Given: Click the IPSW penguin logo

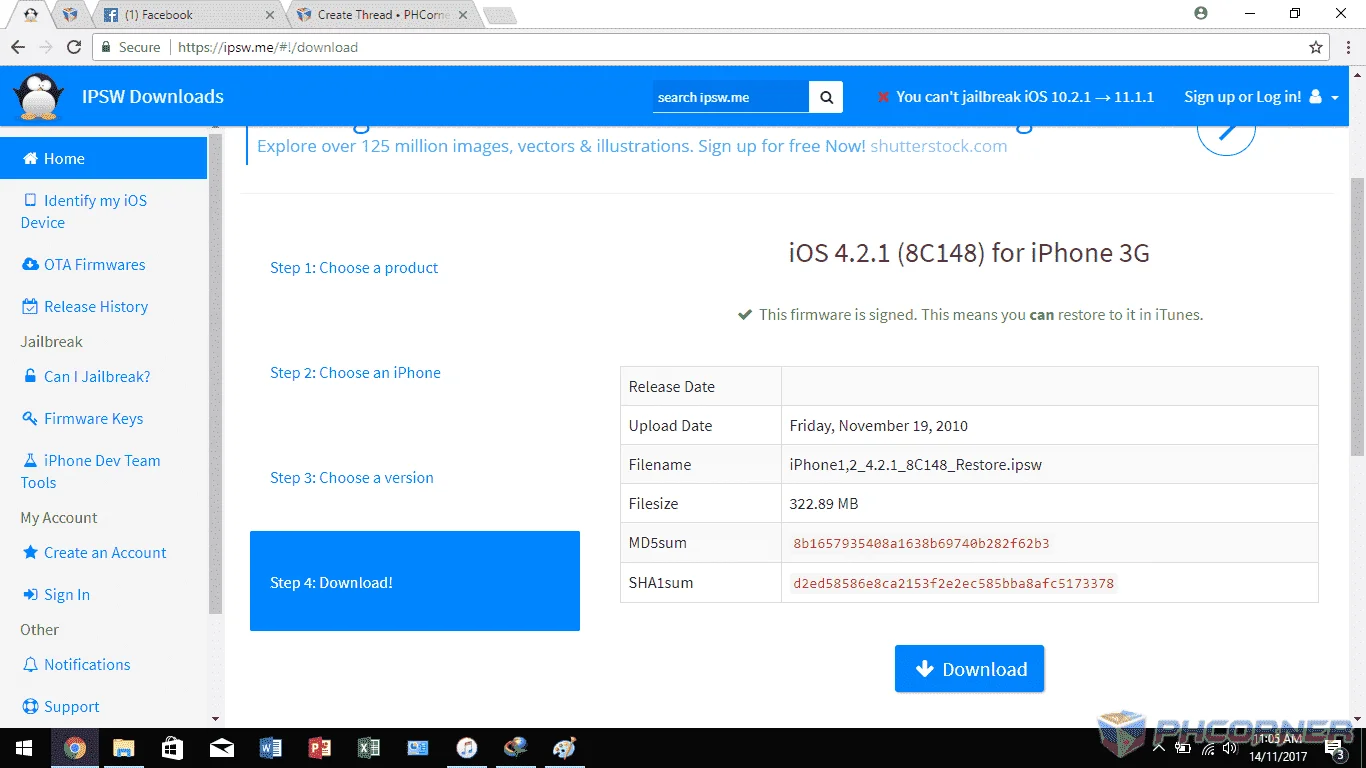Looking at the screenshot, I should [x=38, y=97].
